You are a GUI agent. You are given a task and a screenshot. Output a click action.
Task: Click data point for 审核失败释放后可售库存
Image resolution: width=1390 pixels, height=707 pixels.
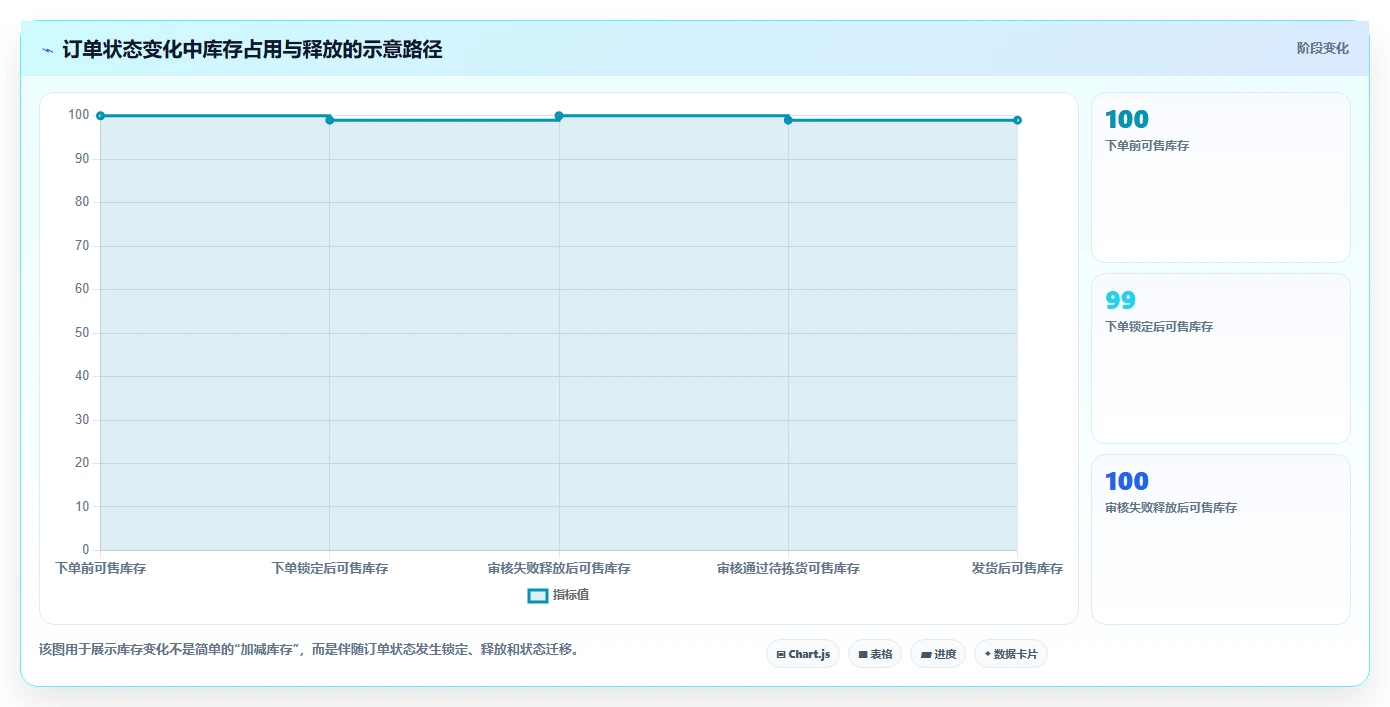click(559, 116)
